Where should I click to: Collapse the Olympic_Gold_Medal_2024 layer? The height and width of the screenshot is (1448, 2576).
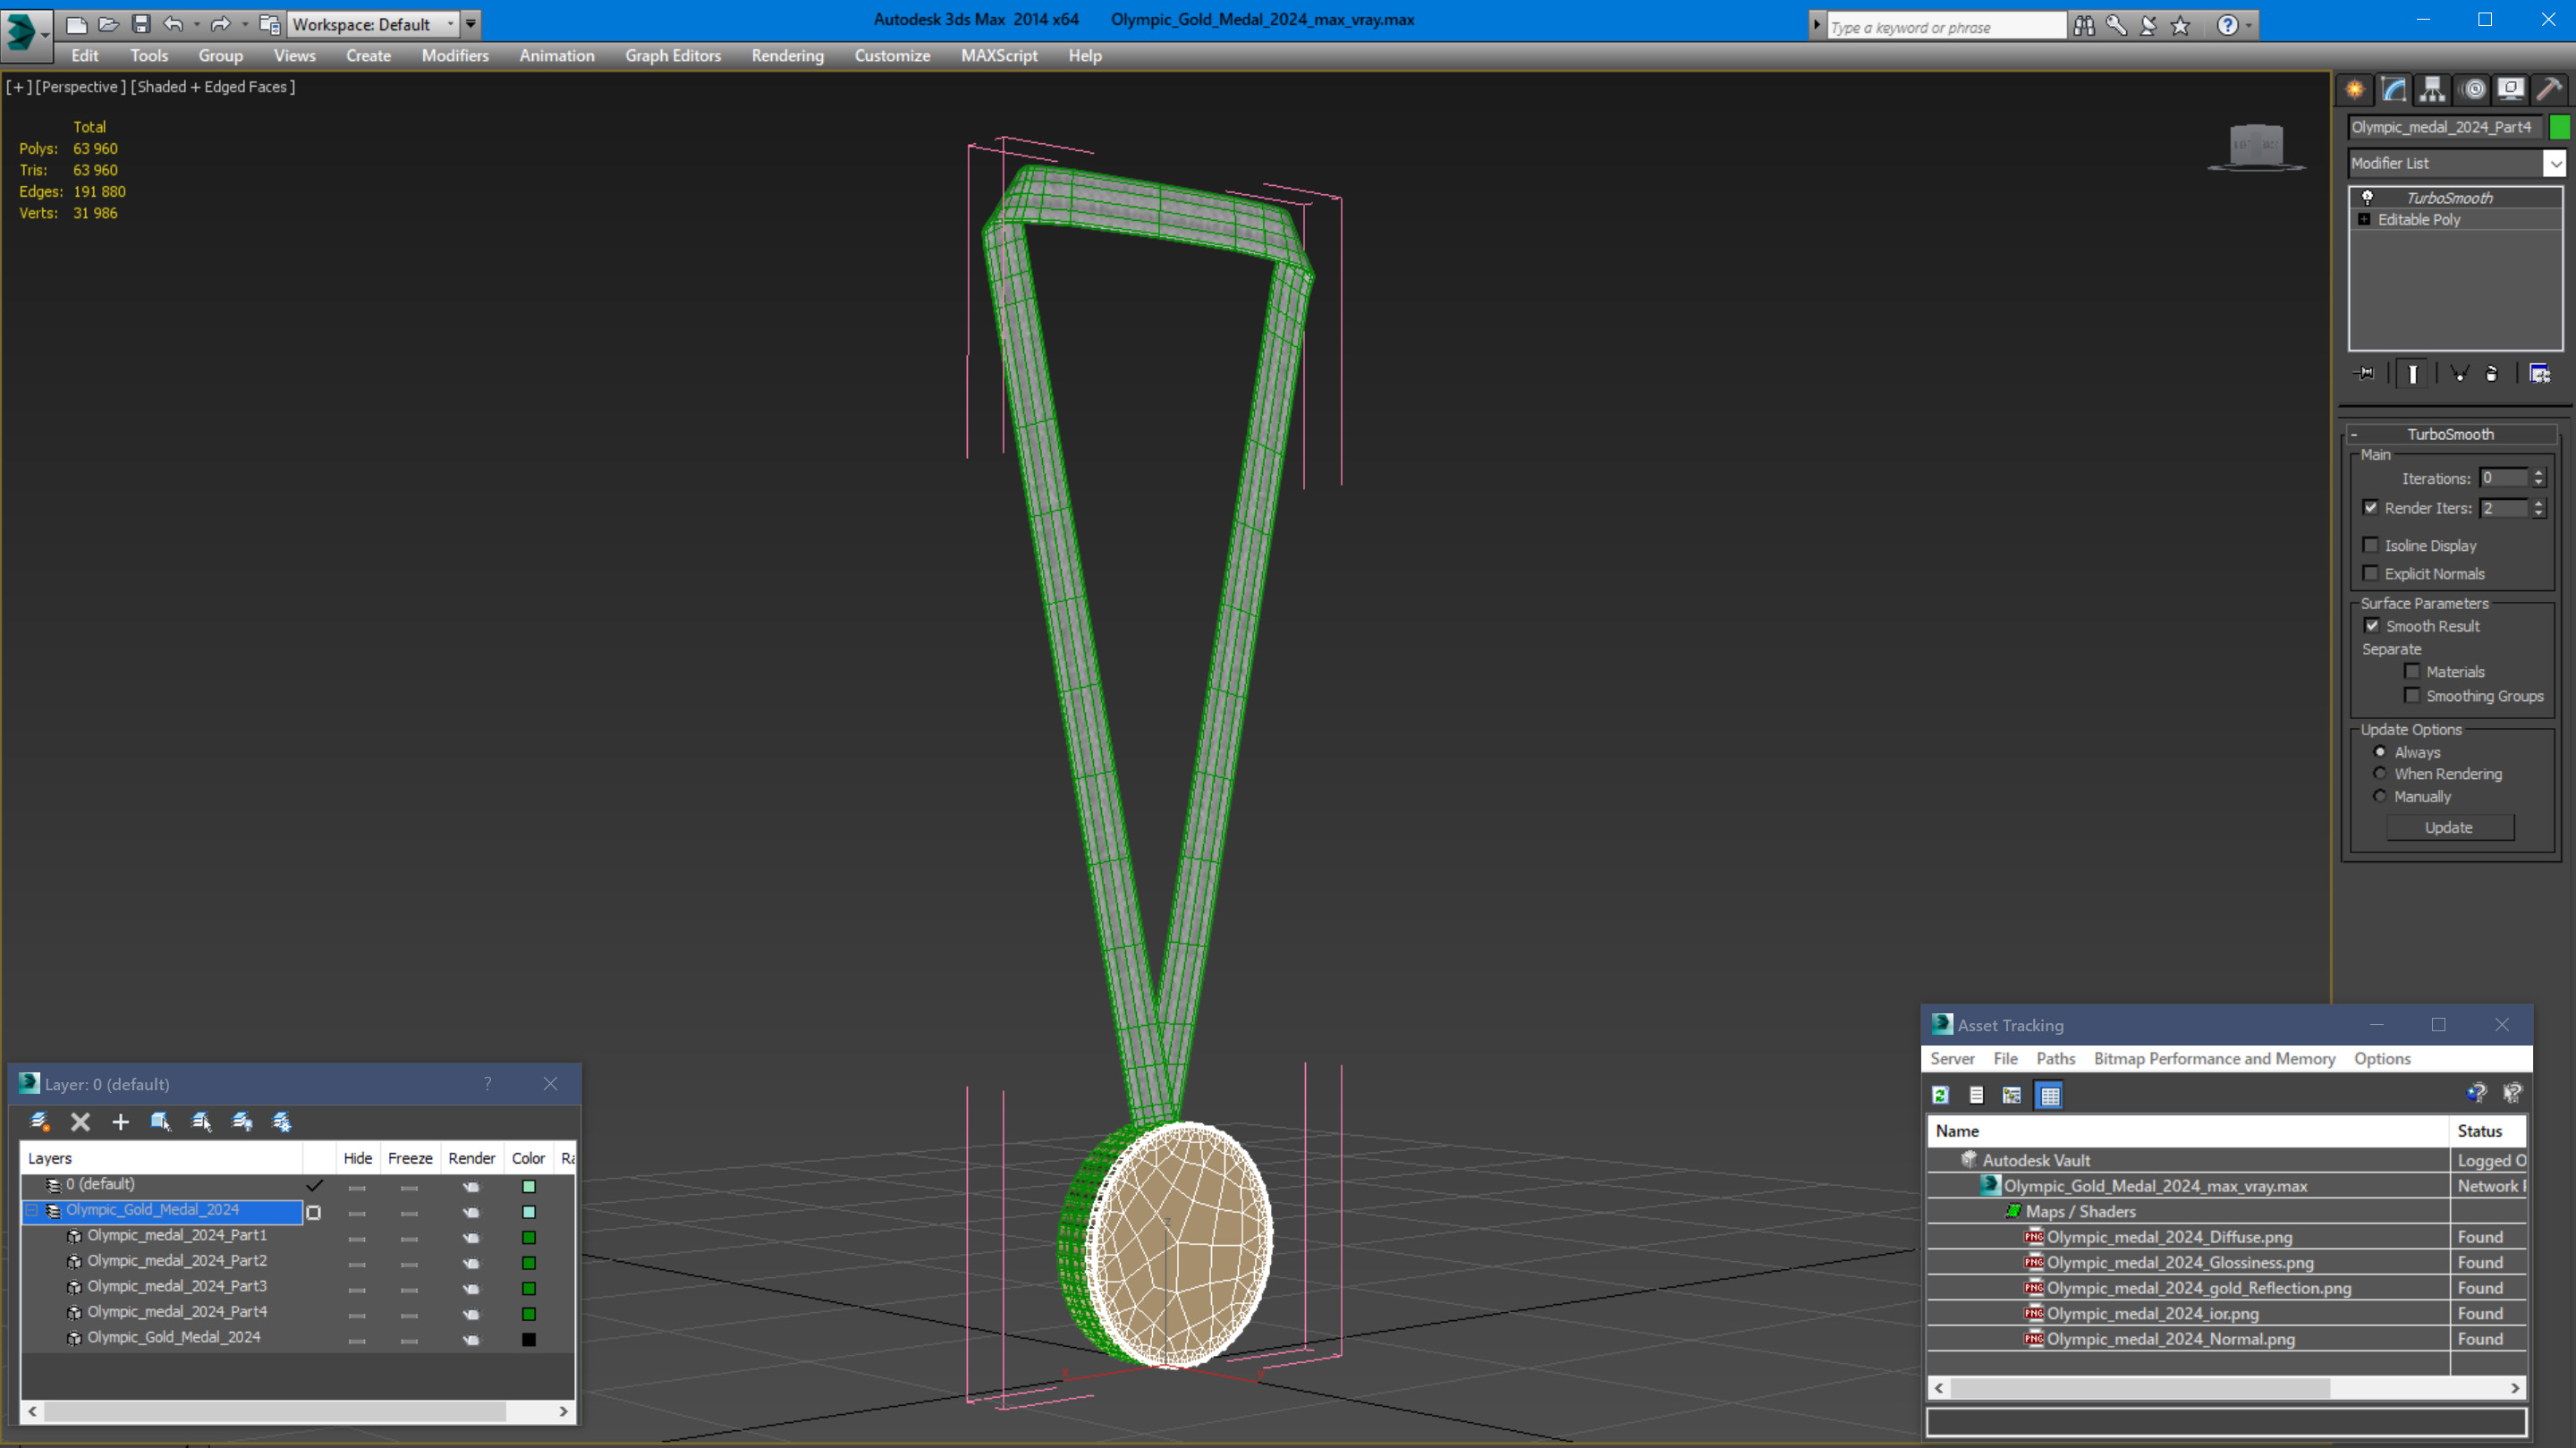(x=32, y=1210)
